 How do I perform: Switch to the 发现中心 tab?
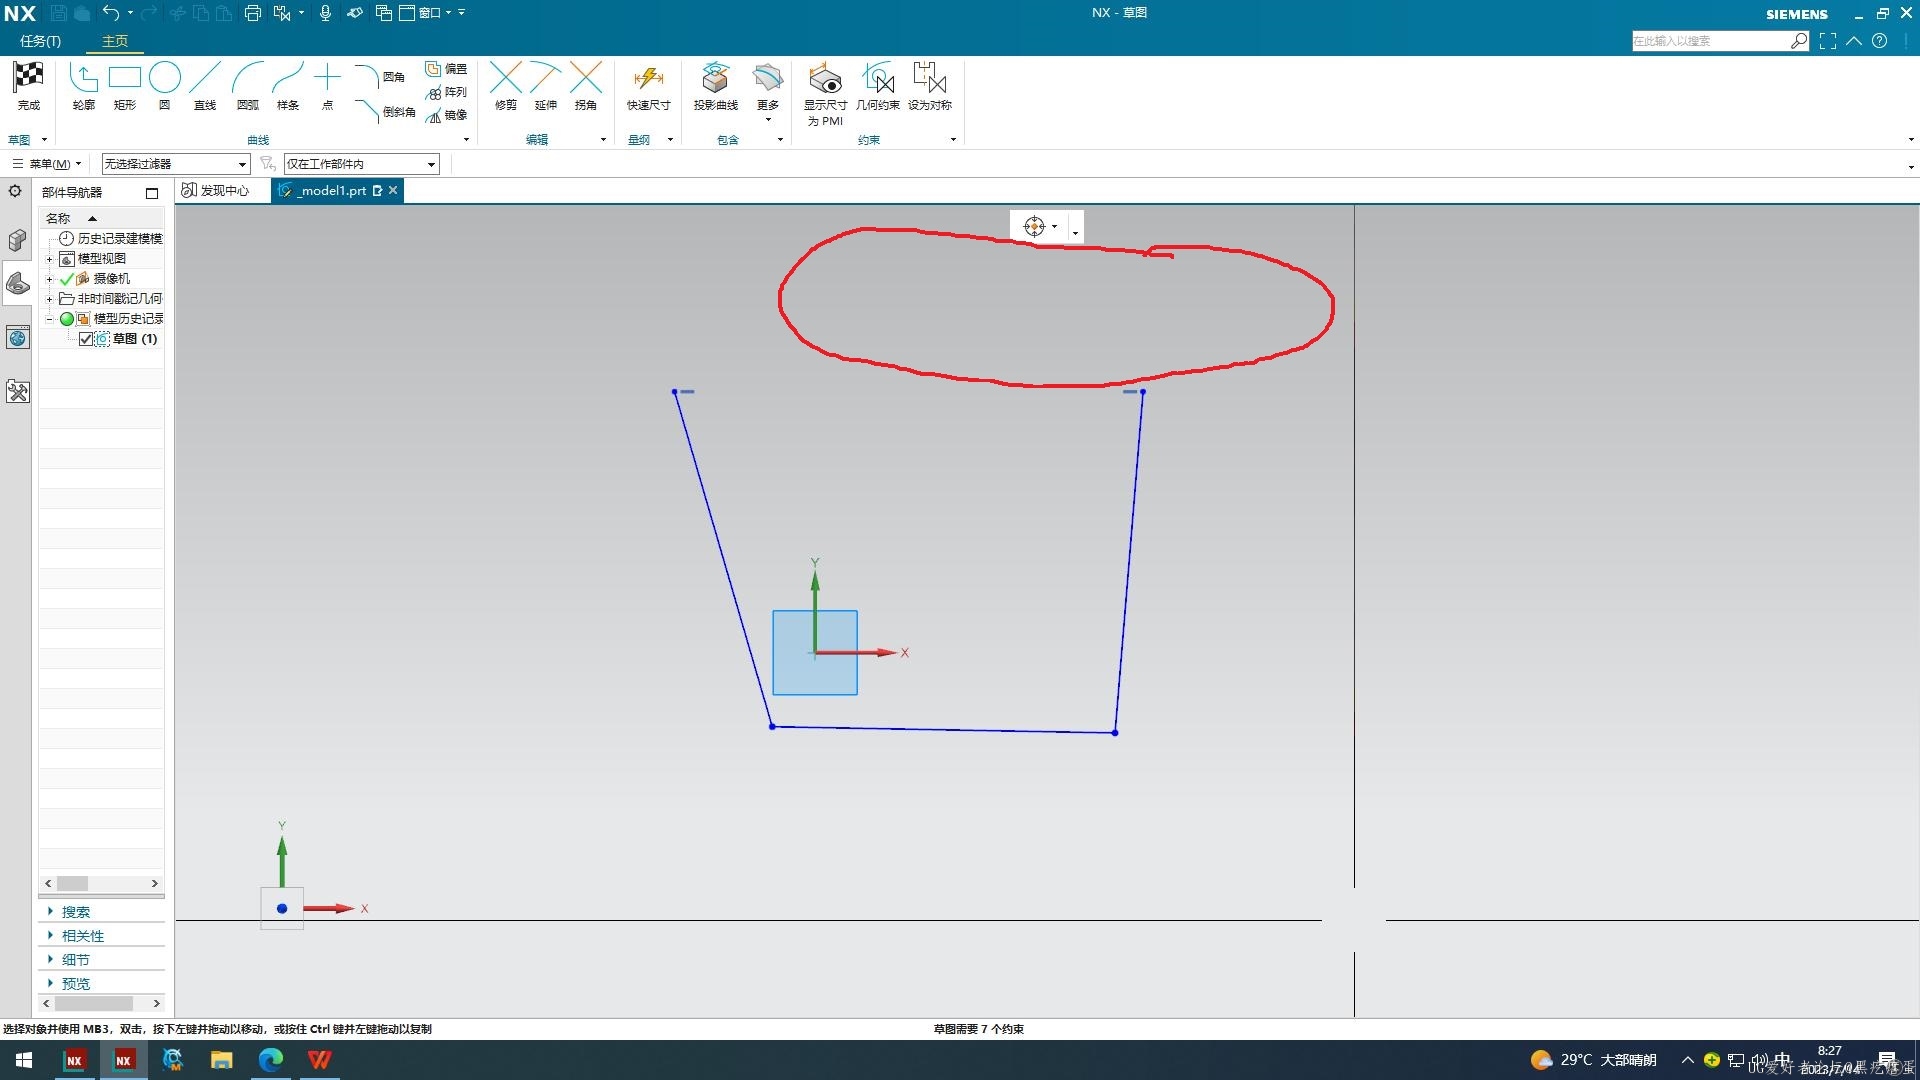tap(216, 191)
